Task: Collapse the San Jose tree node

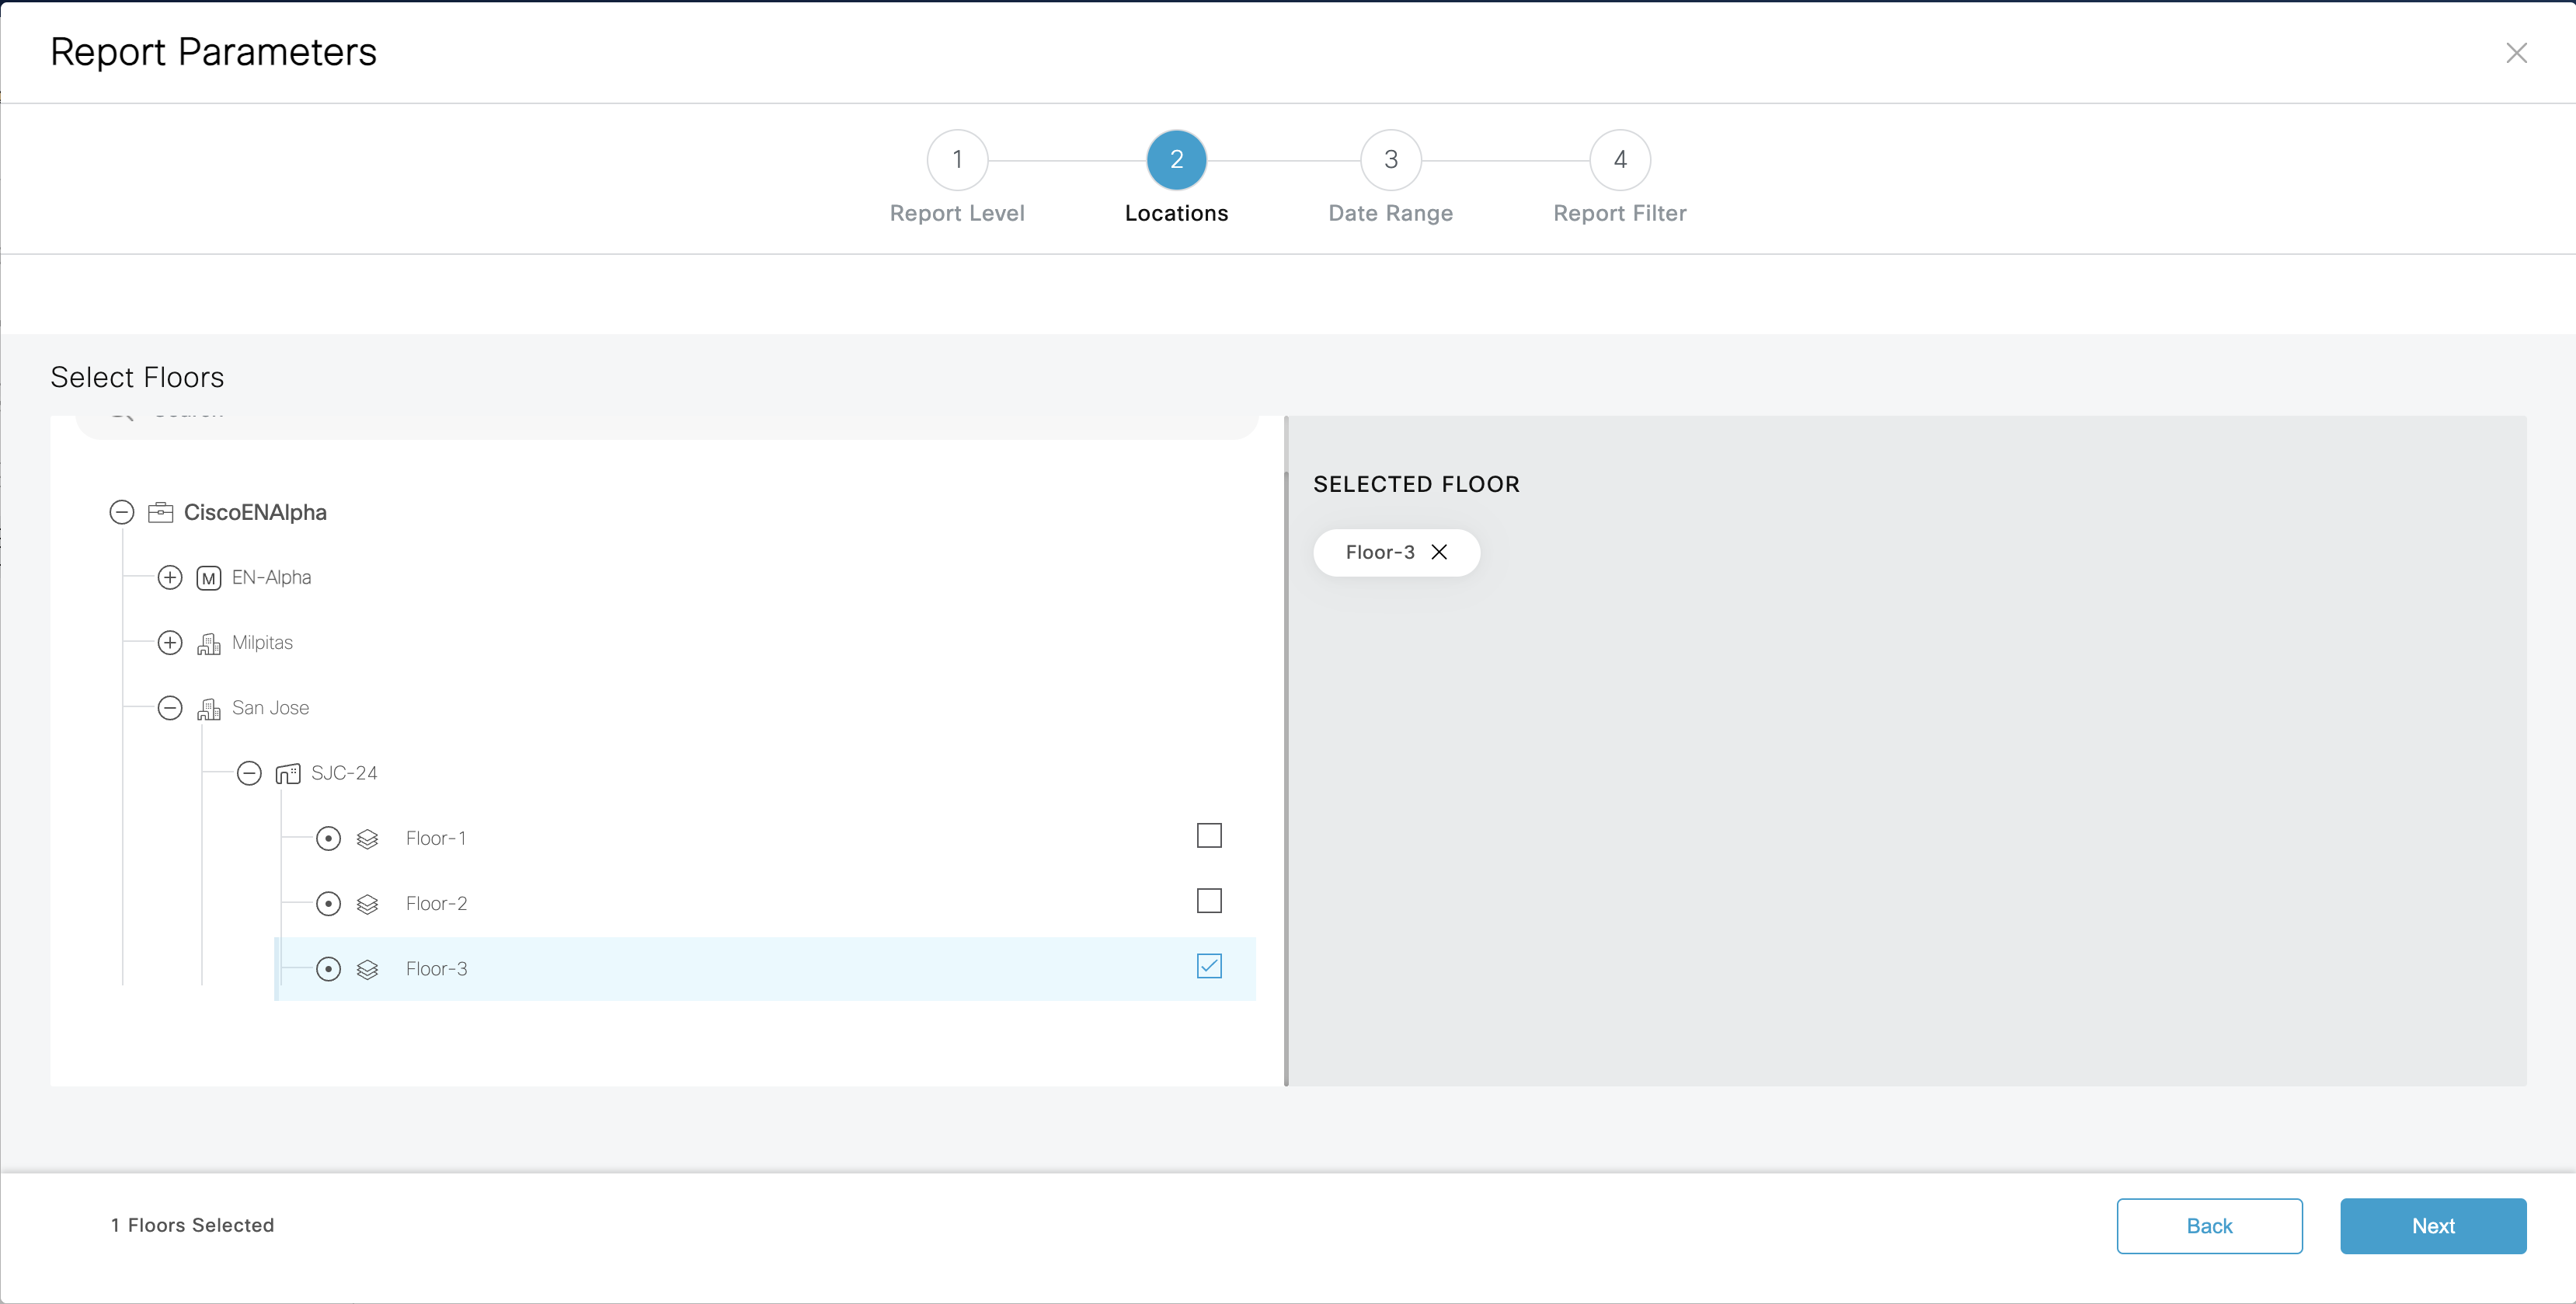Action: coord(170,709)
